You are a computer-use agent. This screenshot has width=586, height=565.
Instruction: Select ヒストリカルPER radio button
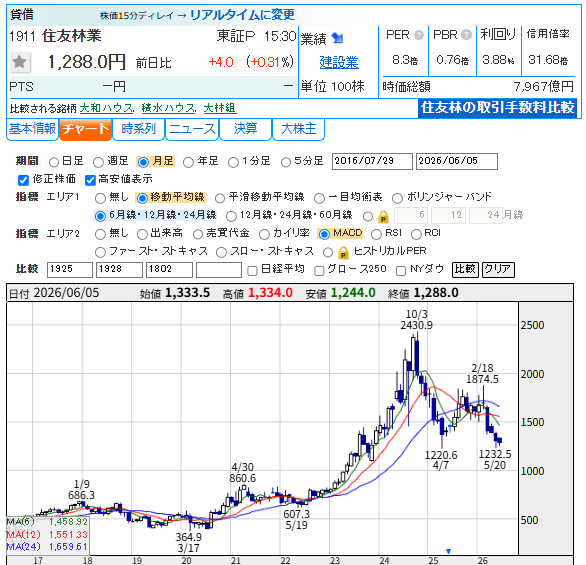click(x=328, y=252)
